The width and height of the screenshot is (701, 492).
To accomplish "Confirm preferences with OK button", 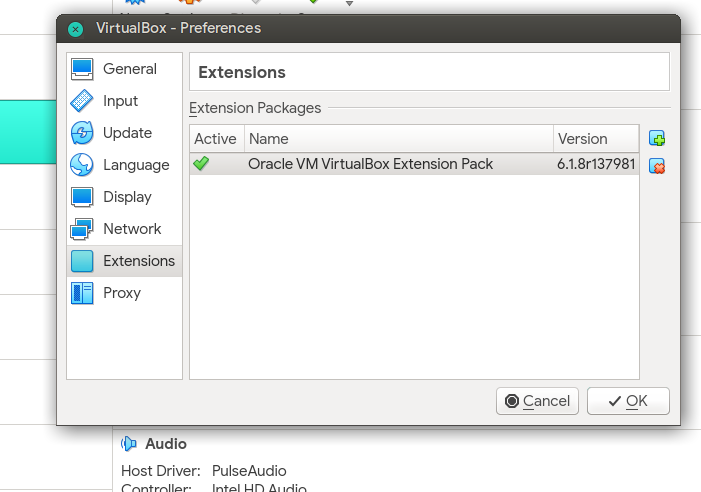I will 628,401.
